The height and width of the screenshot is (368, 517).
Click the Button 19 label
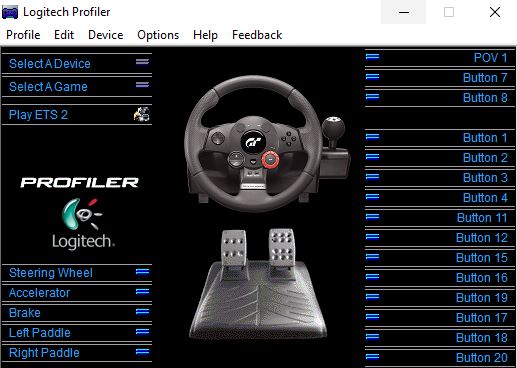pyautogui.click(x=482, y=298)
